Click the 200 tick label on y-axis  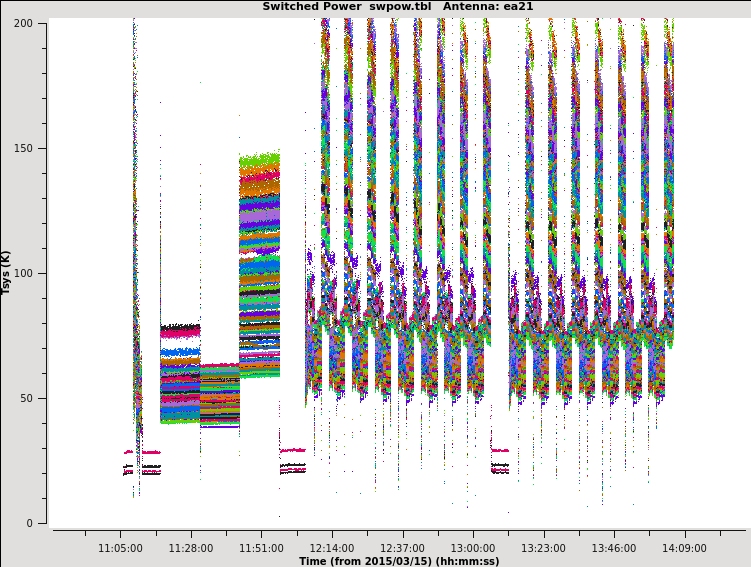point(22,23)
